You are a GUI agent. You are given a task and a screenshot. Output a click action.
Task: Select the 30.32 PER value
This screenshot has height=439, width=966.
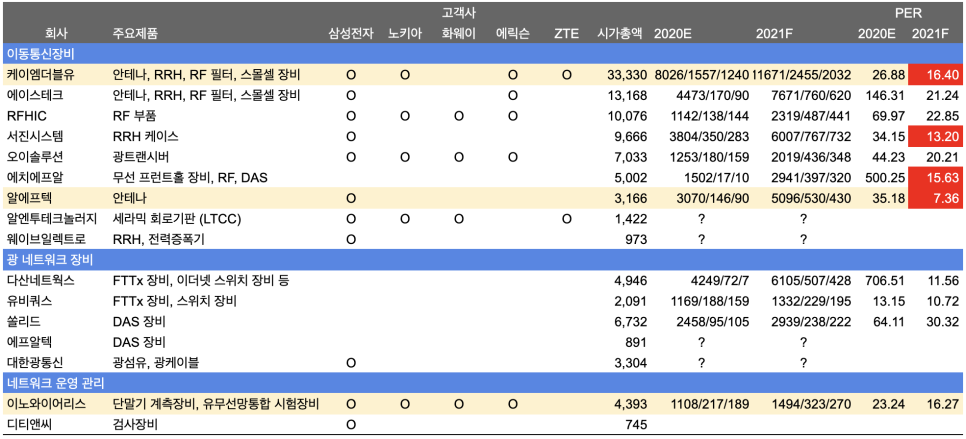click(x=941, y=323)
